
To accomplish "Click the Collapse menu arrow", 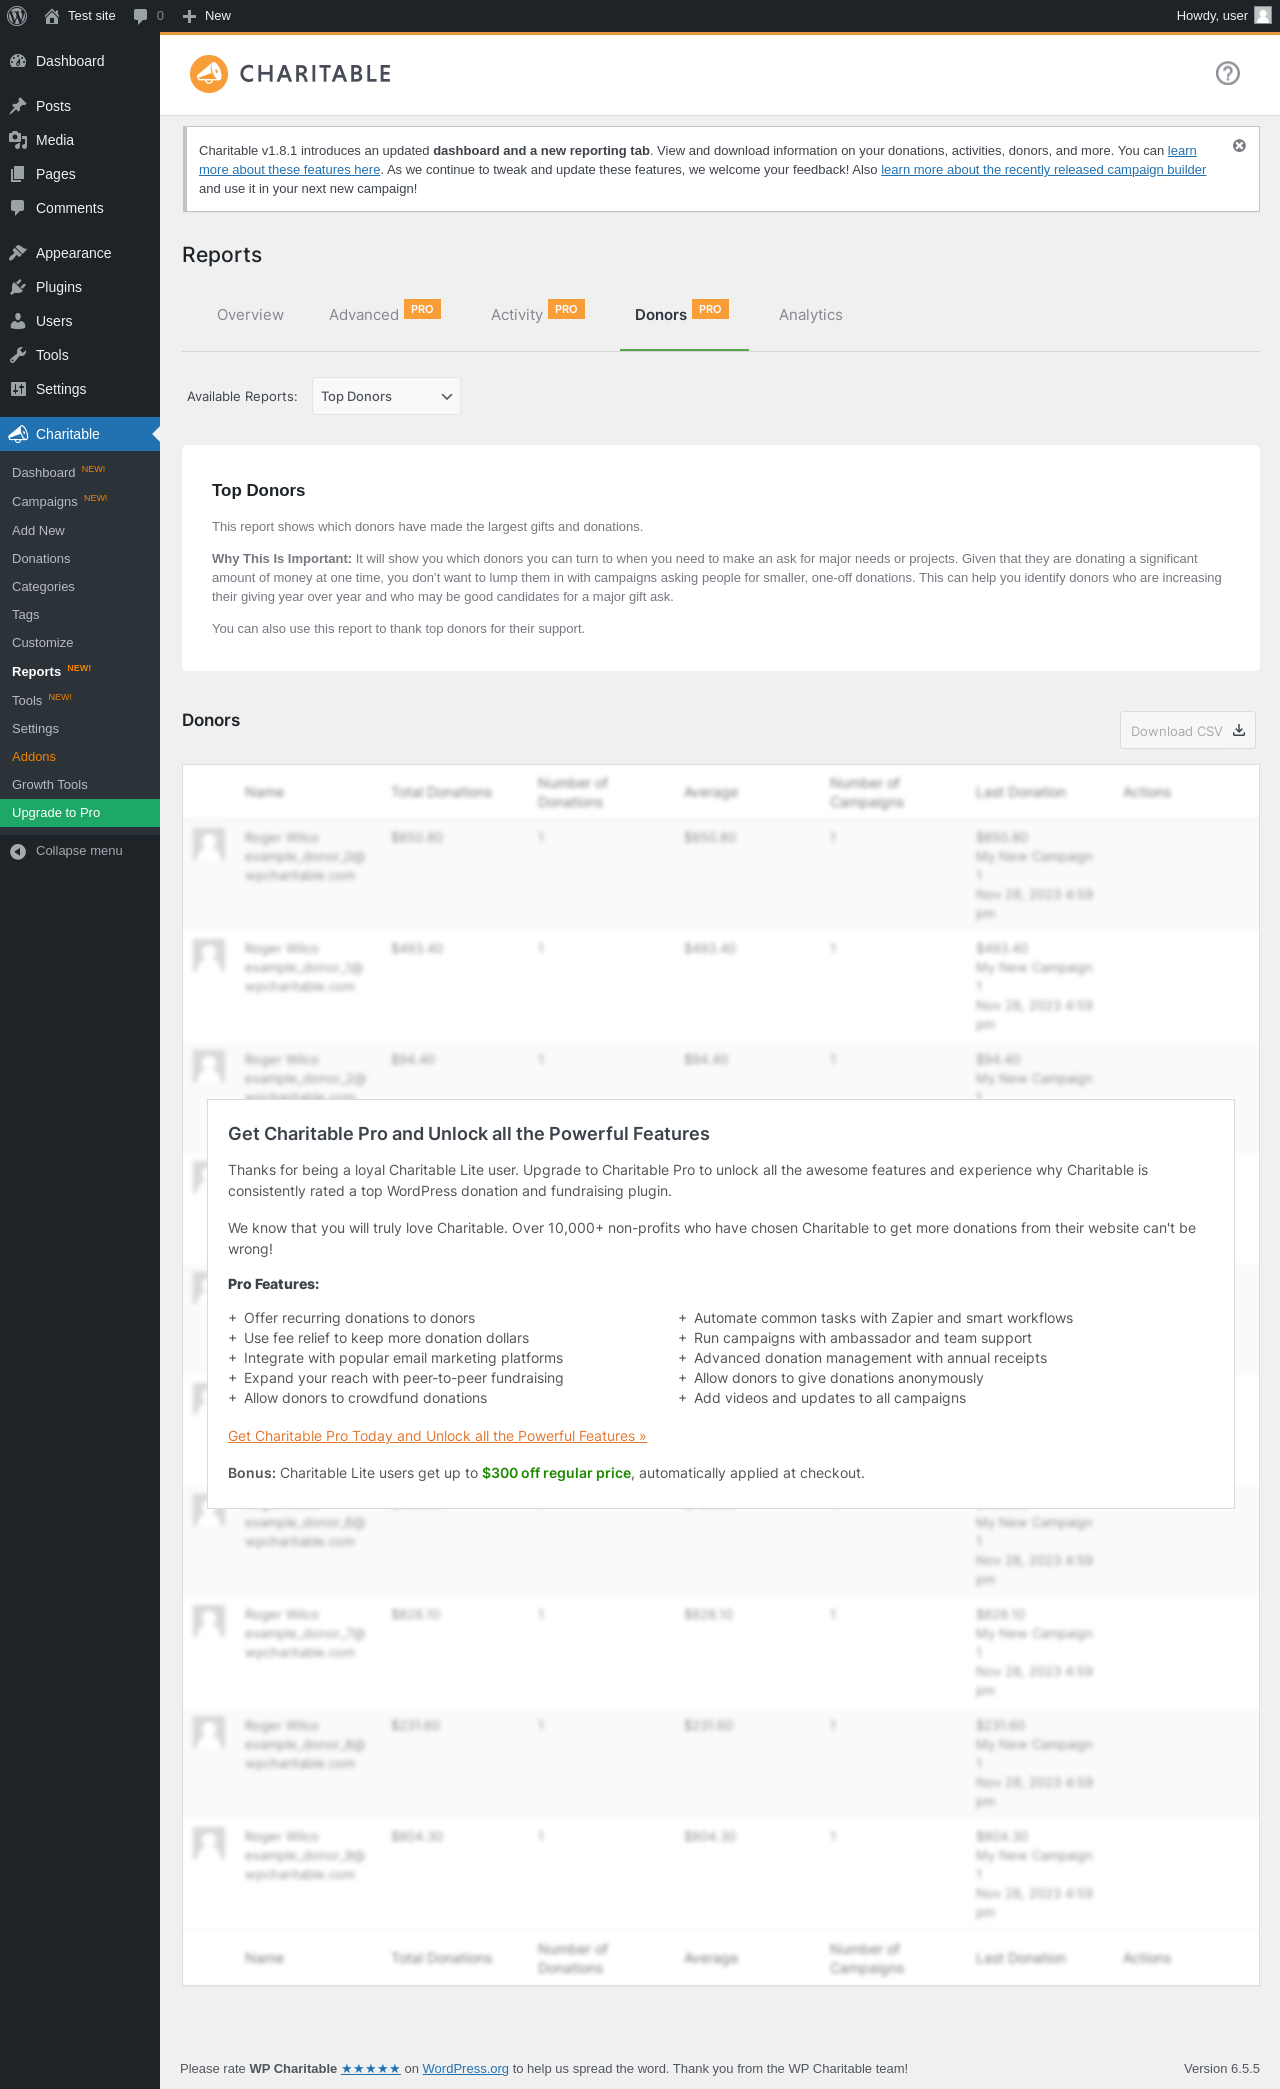I will [x=18, y=851].
